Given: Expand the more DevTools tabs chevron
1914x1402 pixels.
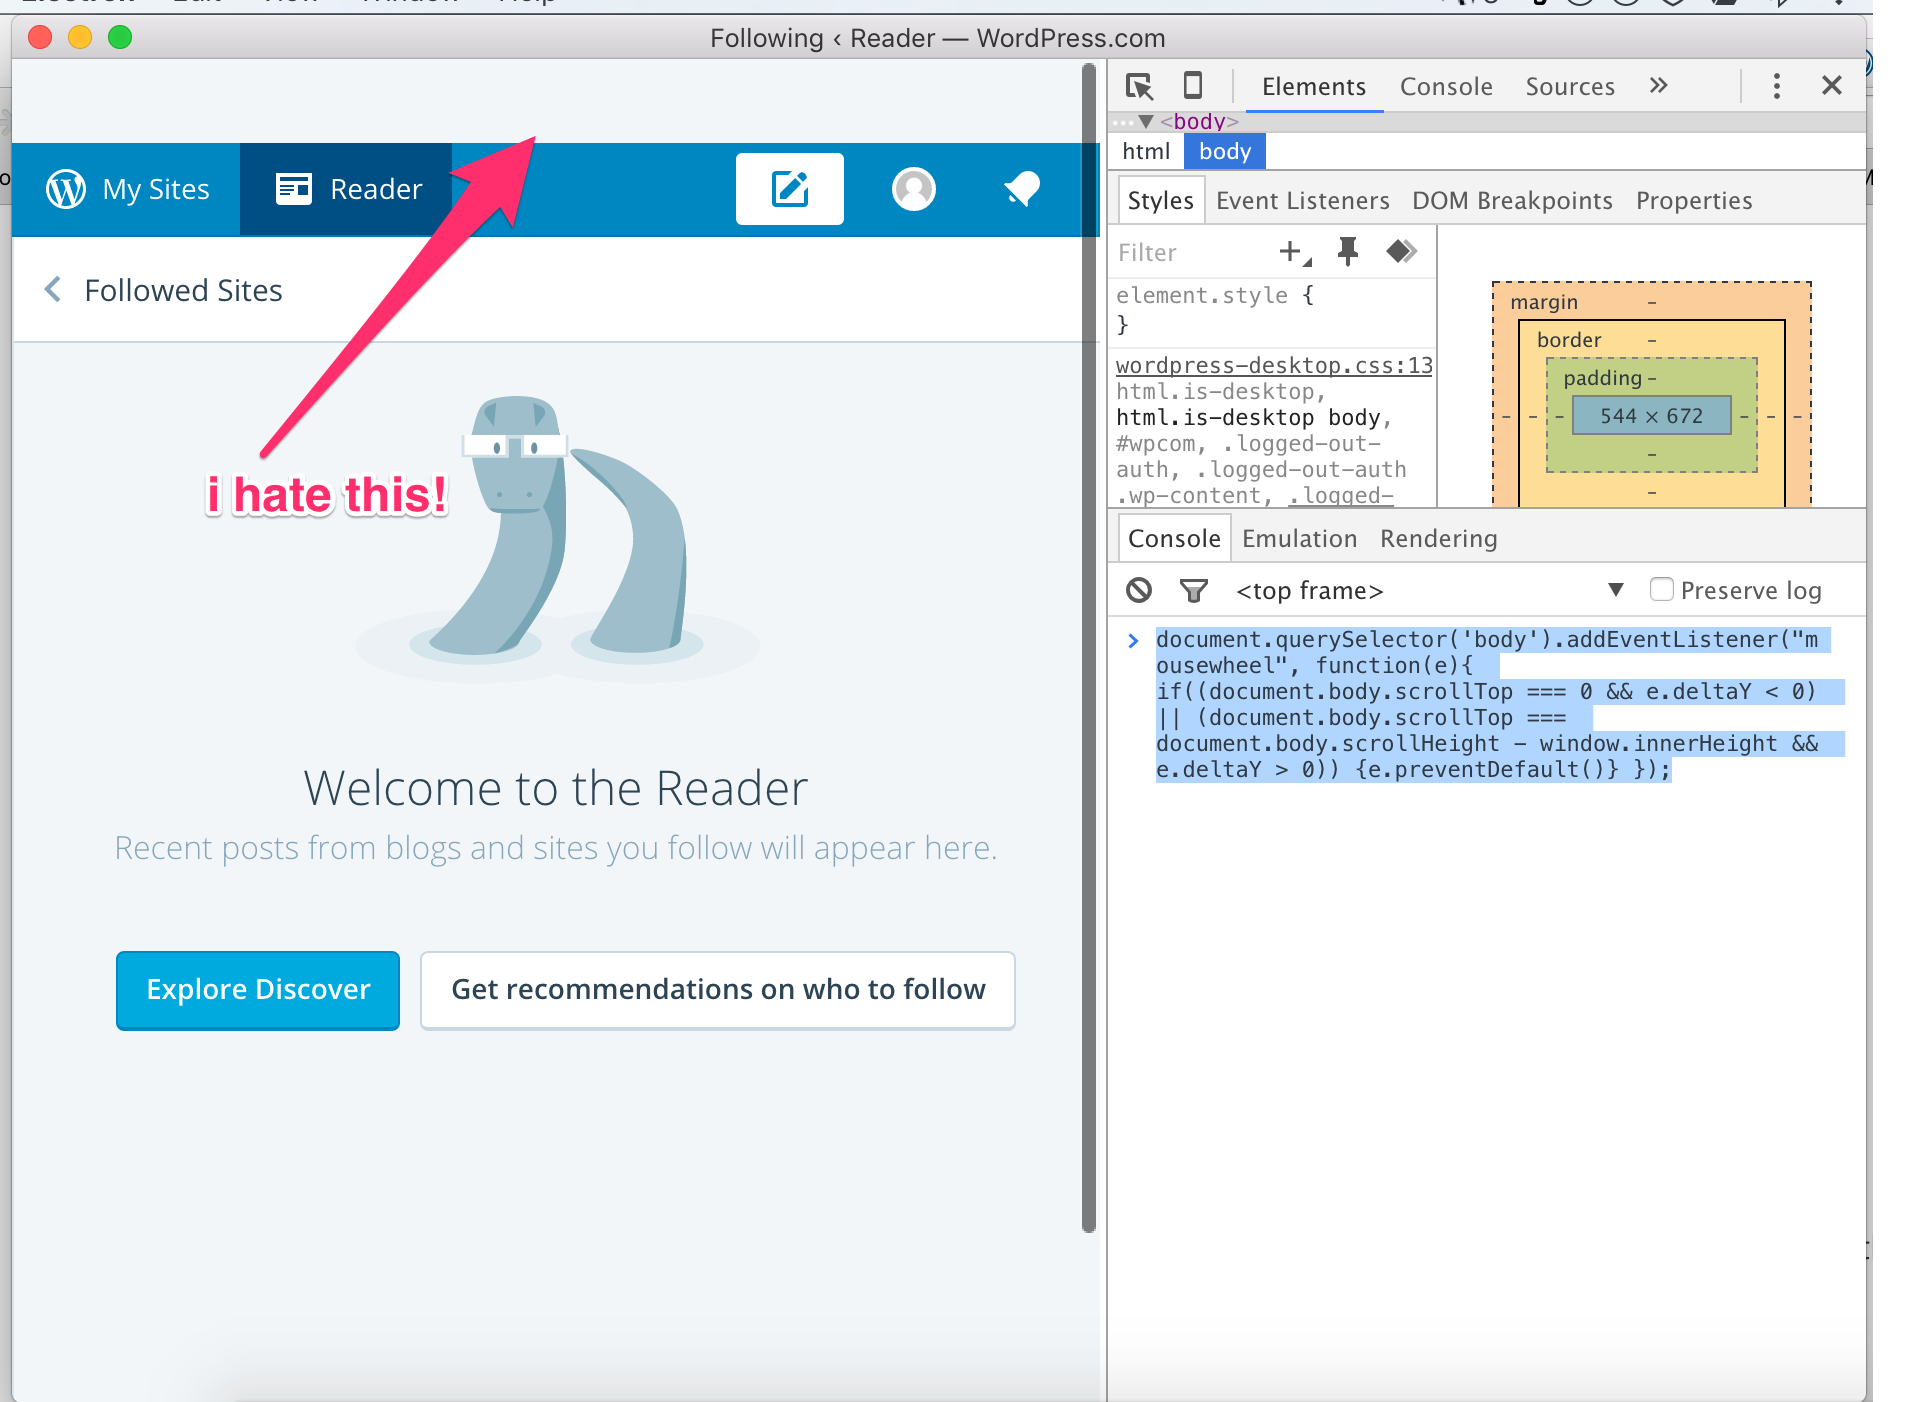Looking at the screenshot, I should point(1658,86).
